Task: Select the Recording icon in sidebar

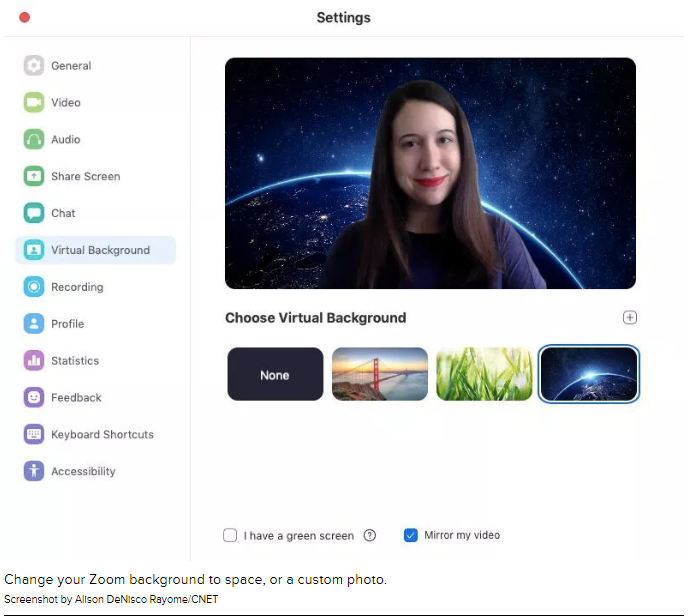Action: point(34,287)
